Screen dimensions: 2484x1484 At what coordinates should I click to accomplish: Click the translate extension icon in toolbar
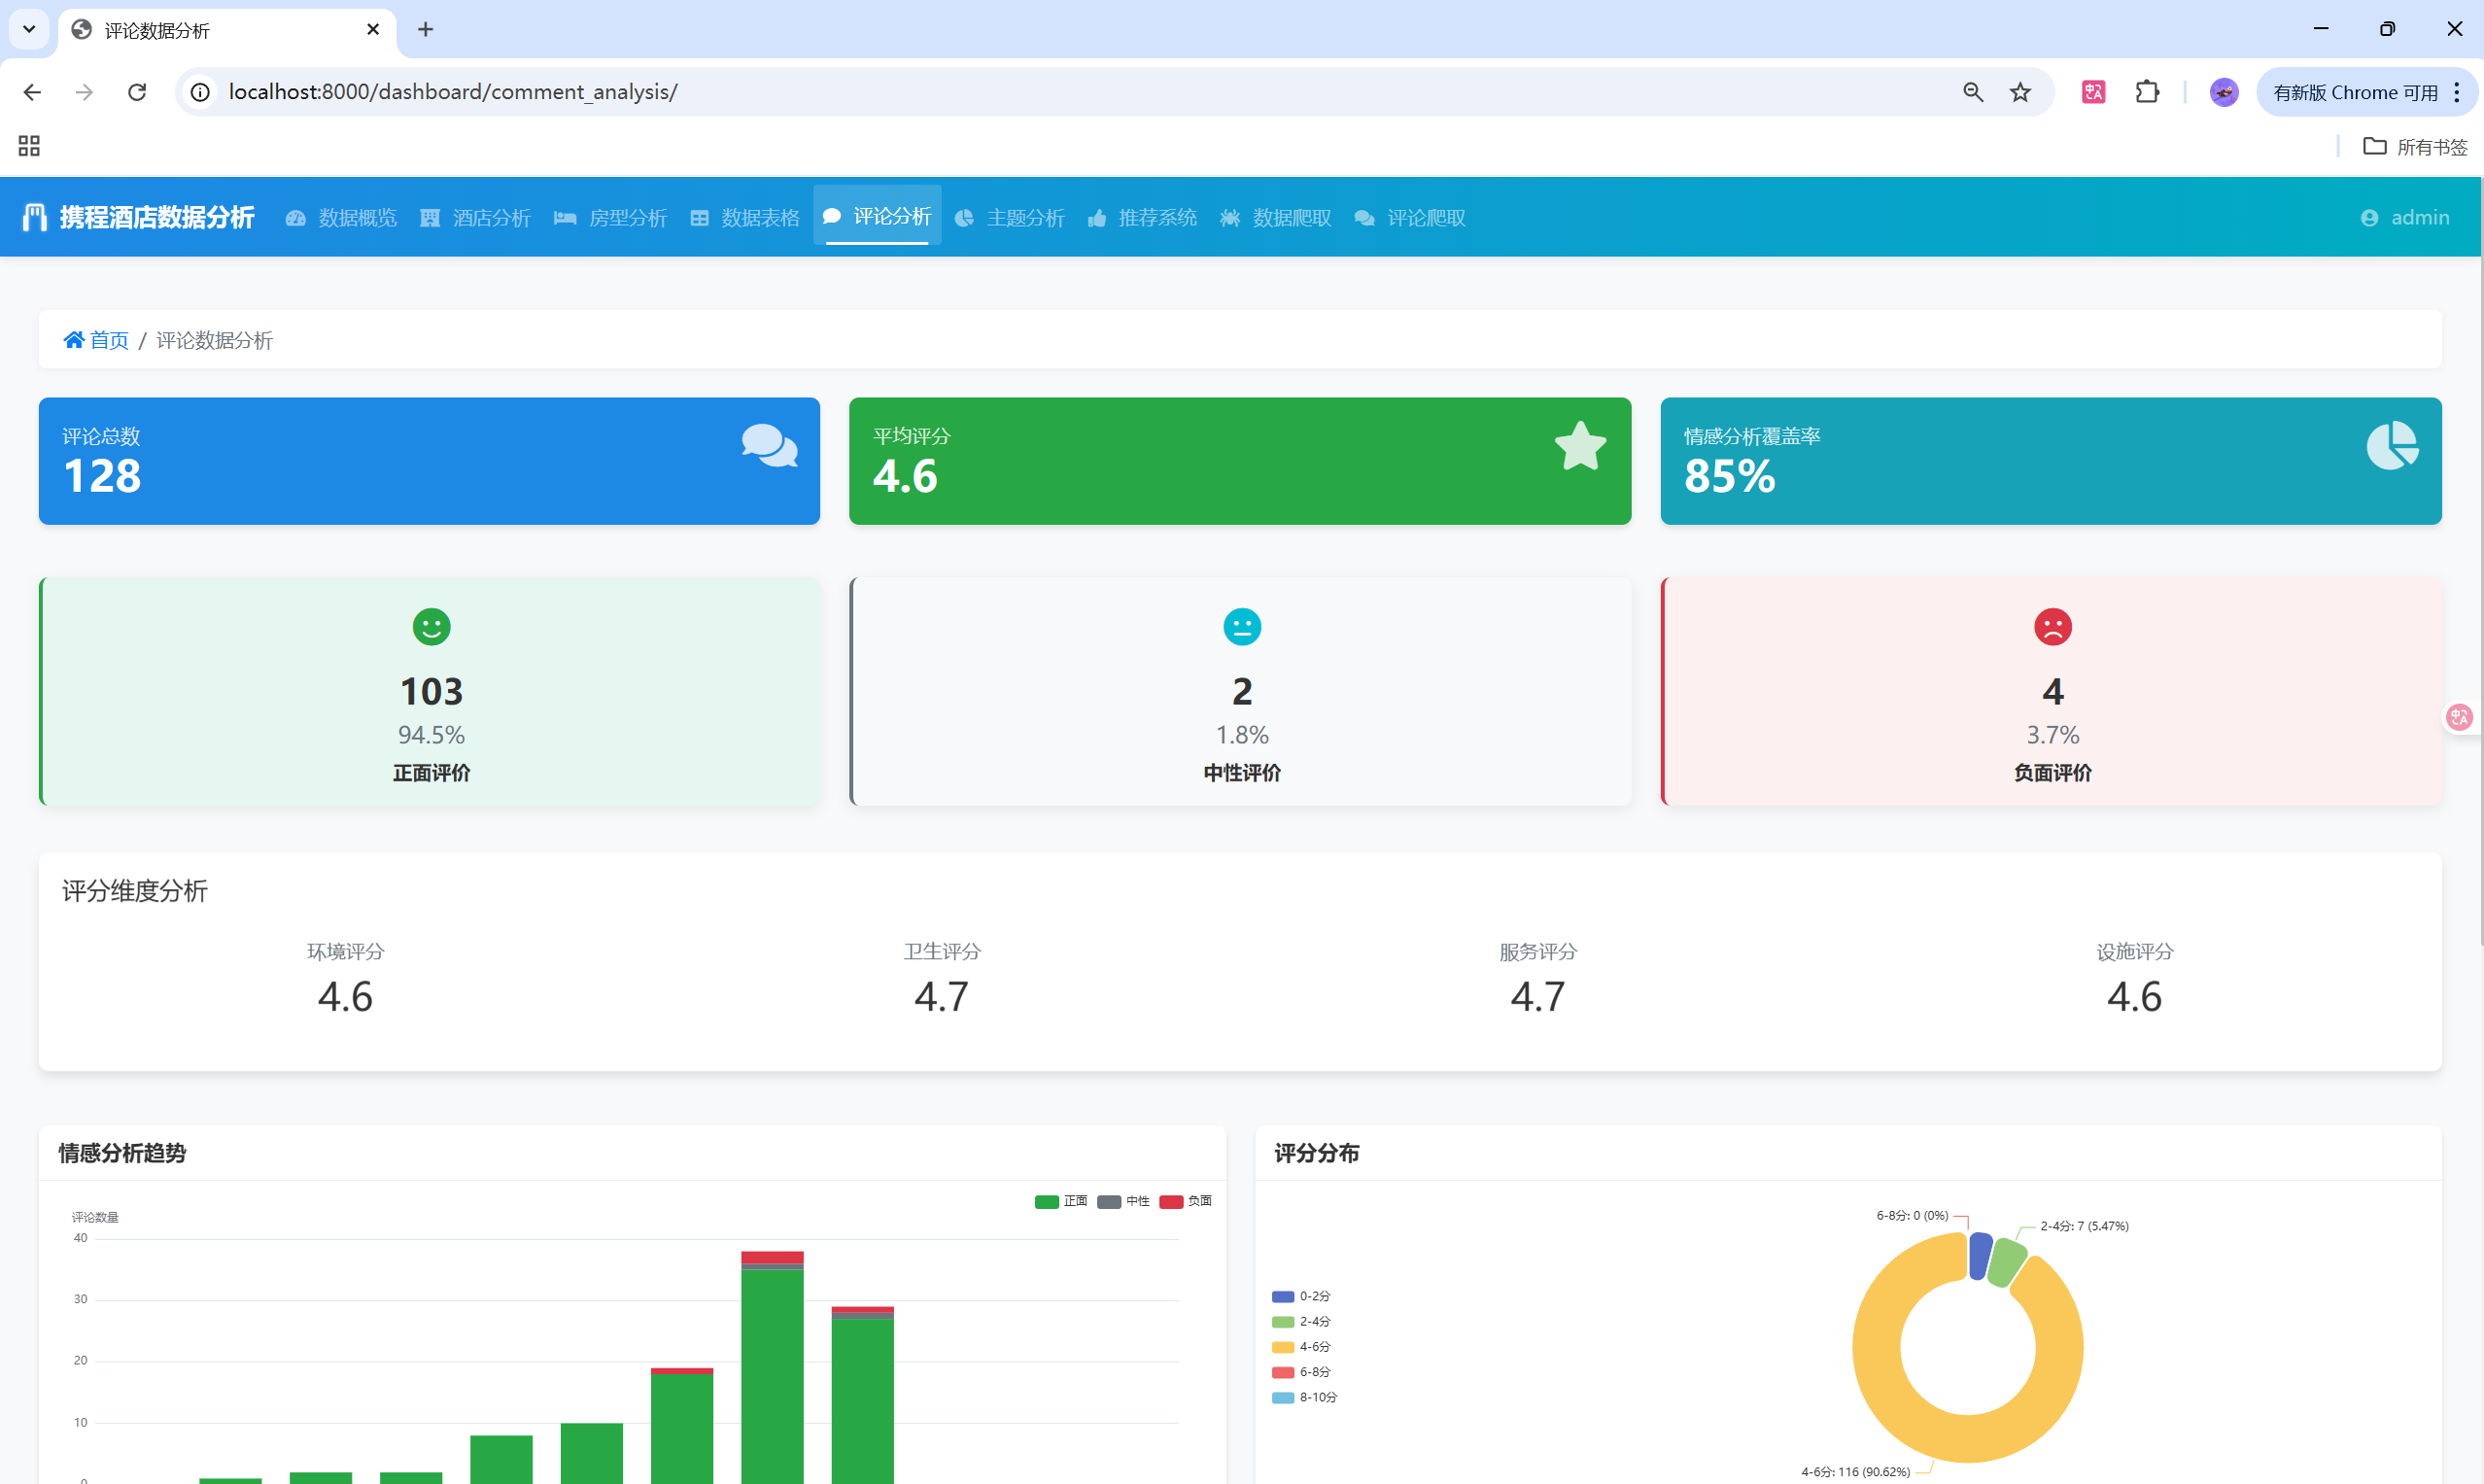[2093, 92]
